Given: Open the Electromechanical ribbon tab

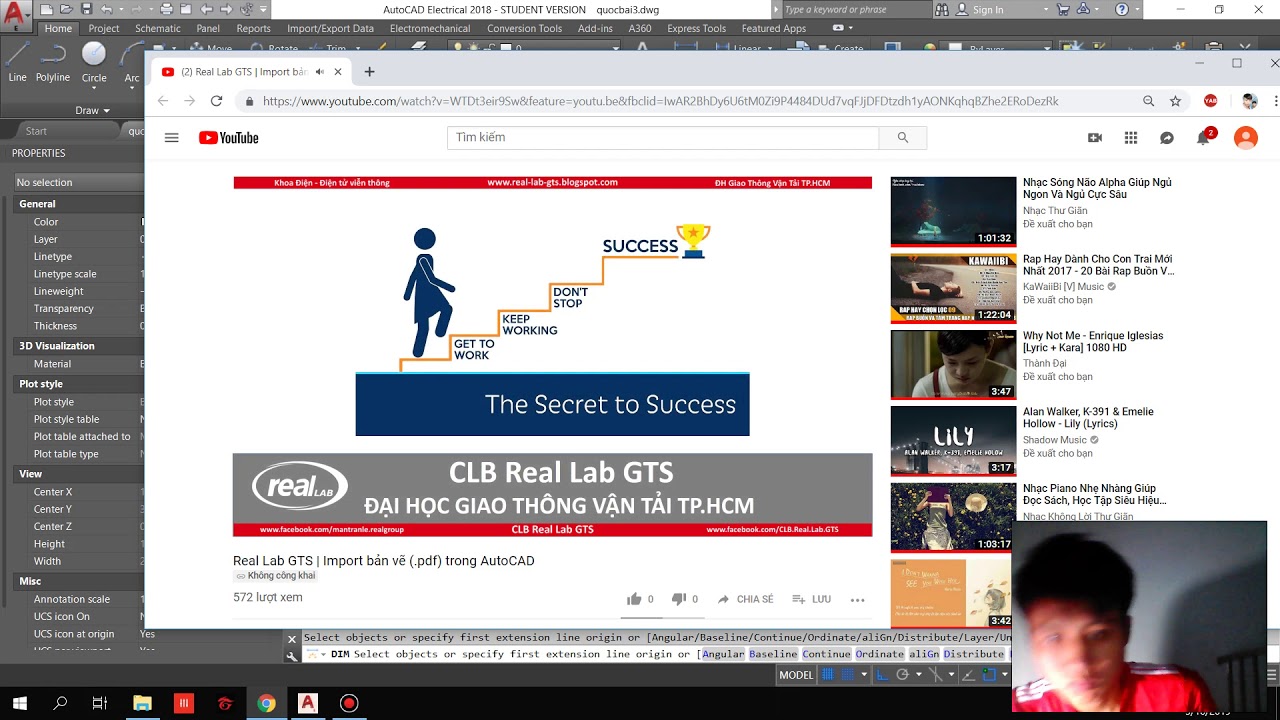Looking at the screenshot, I should [x=430, y=28].
